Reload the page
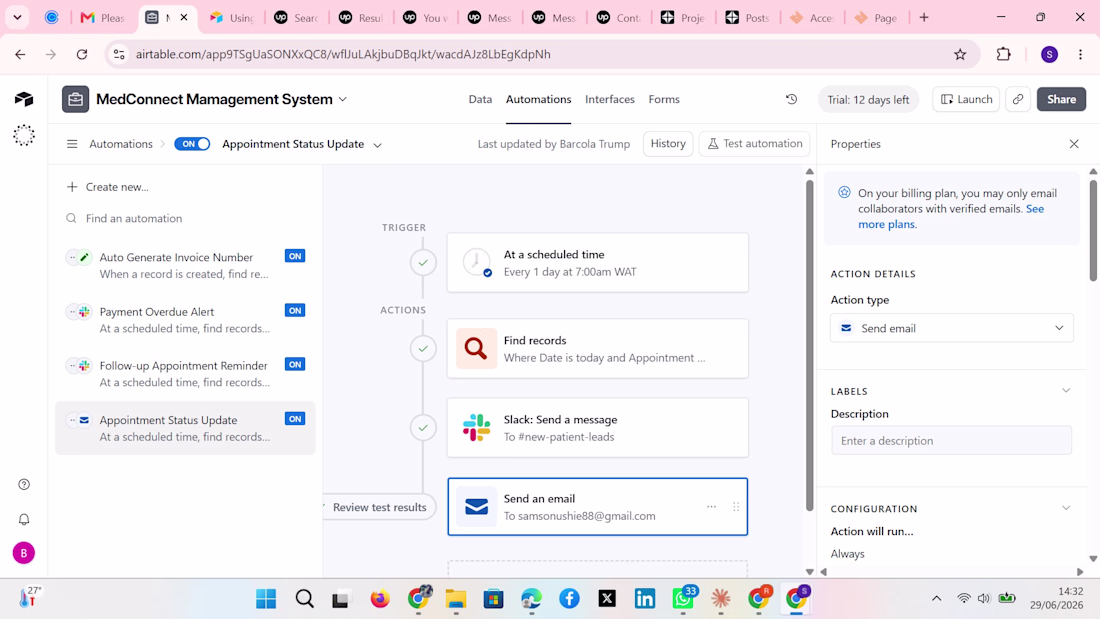The height and width of the screenshot is (619, 1100). tap(82, 54)
